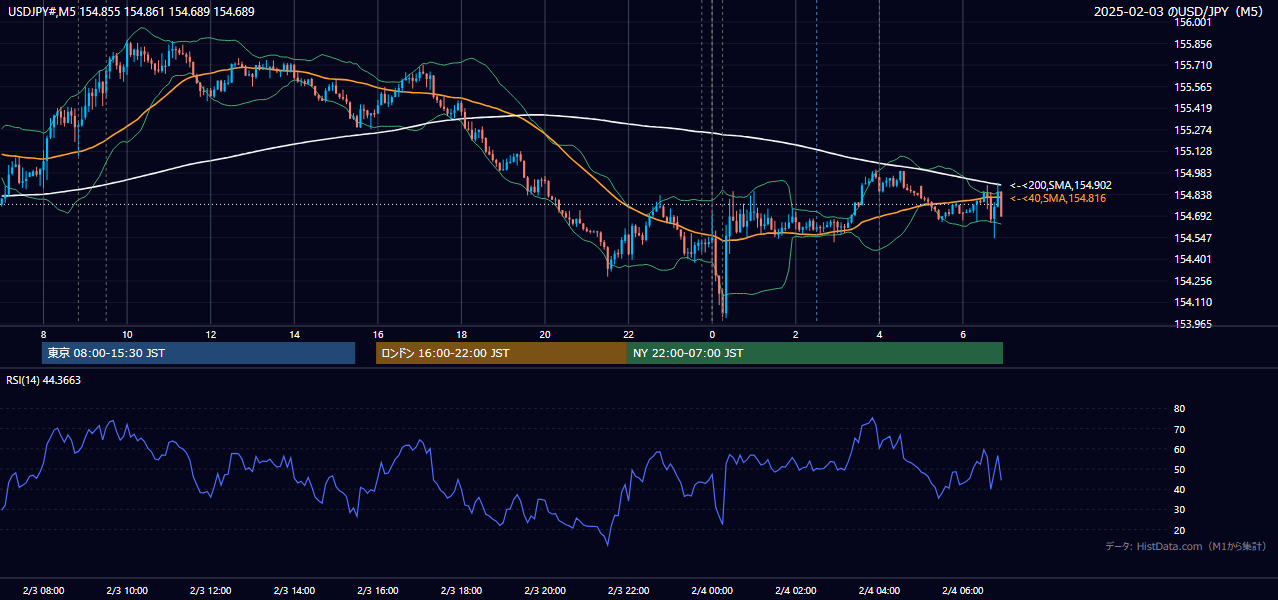Click RSI axis level 30
Viewport: 1278px width, 600px height.
[x=1180, y=510]
